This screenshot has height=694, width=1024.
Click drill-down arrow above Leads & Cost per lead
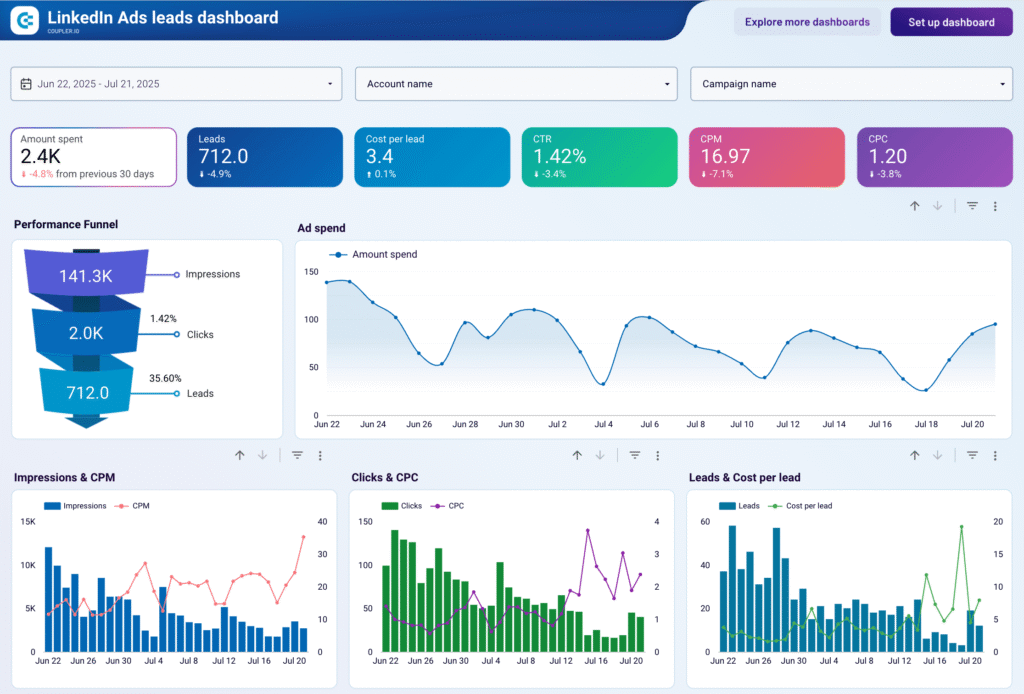point(937,455)
